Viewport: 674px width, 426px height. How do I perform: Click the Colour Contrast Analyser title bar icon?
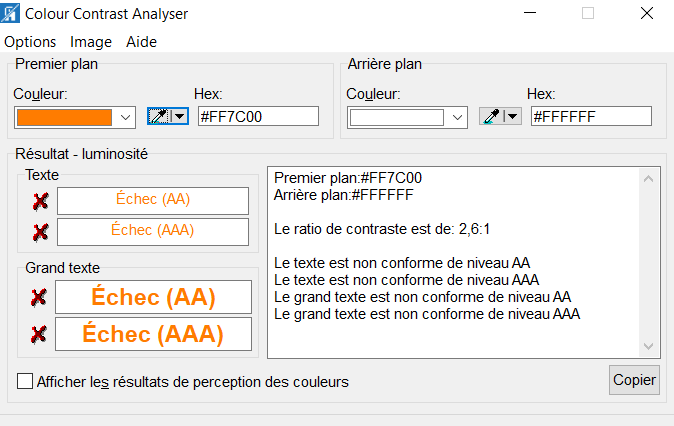pyautogui.click(x=11, y=14)
